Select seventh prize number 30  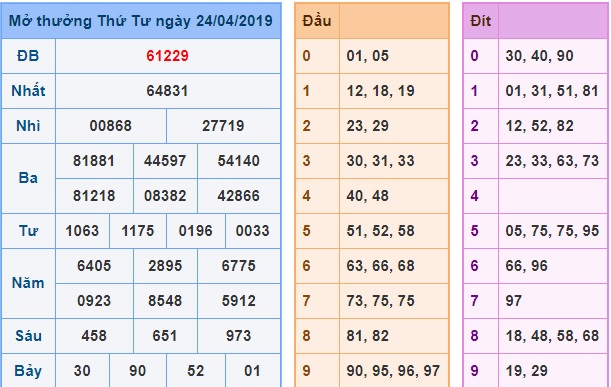82,371
